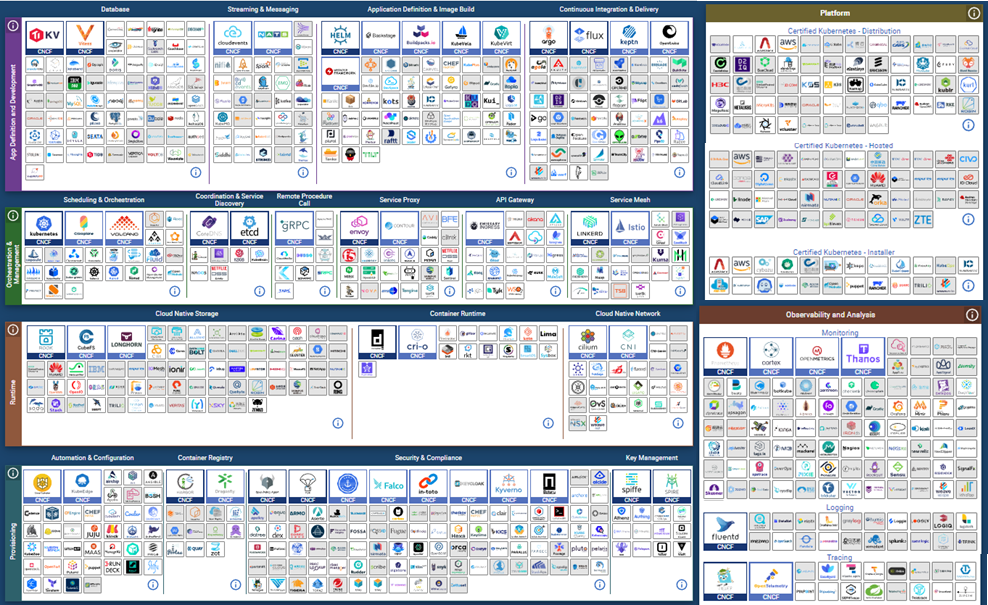Open the cortex project card

[771, 356]
